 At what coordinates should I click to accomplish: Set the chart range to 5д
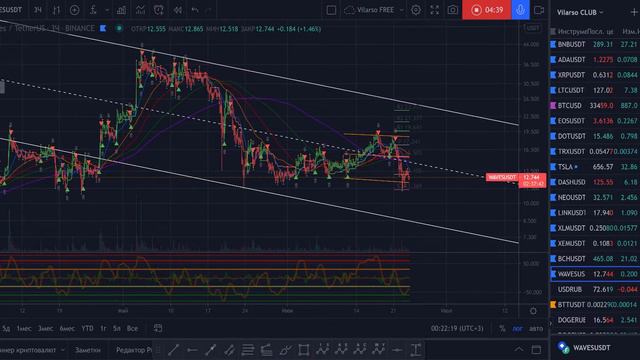click(x=6, y=328)
